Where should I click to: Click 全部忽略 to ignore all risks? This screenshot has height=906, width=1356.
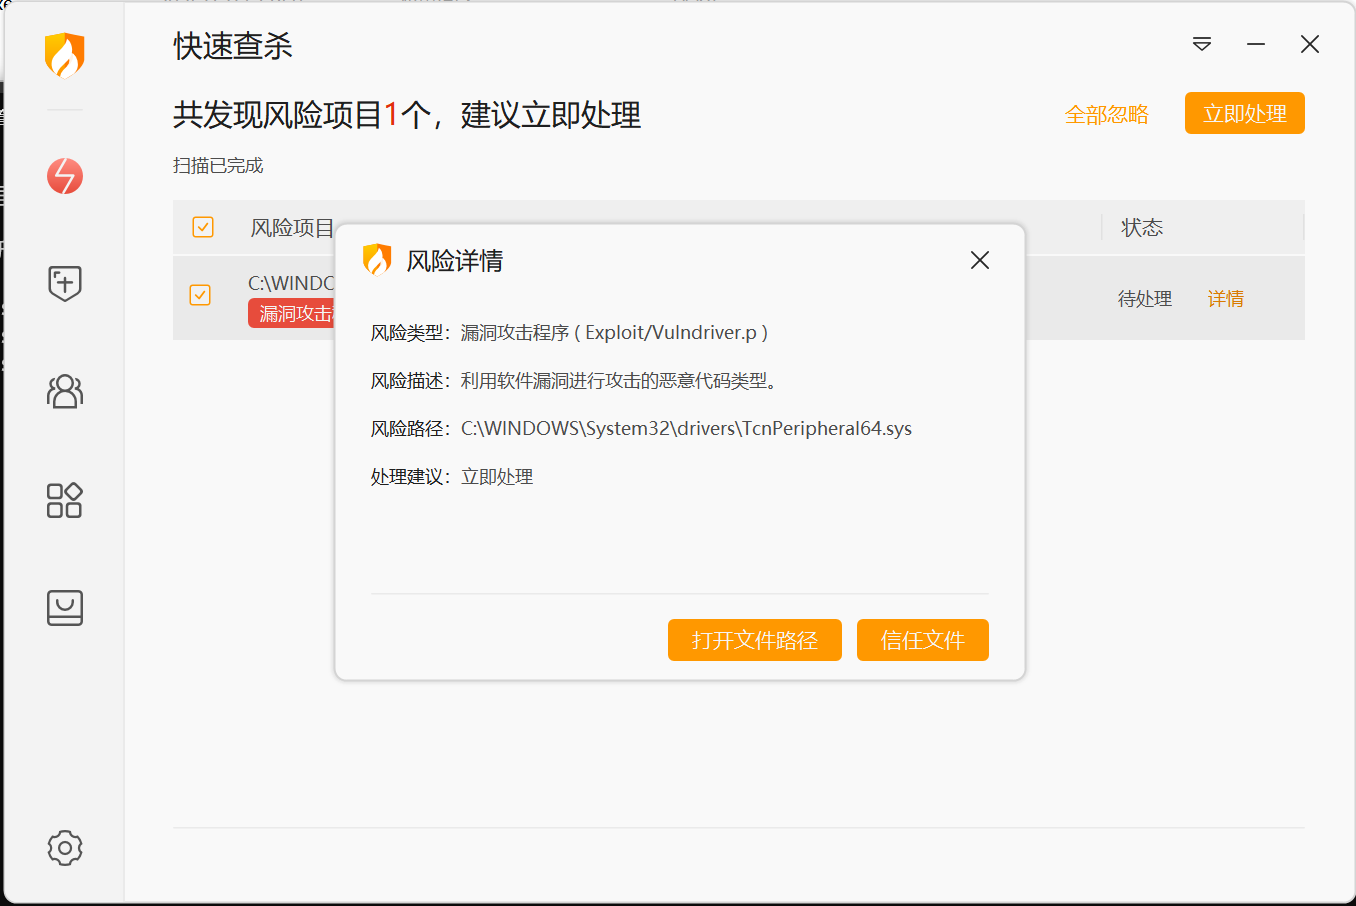point(1107,113)
